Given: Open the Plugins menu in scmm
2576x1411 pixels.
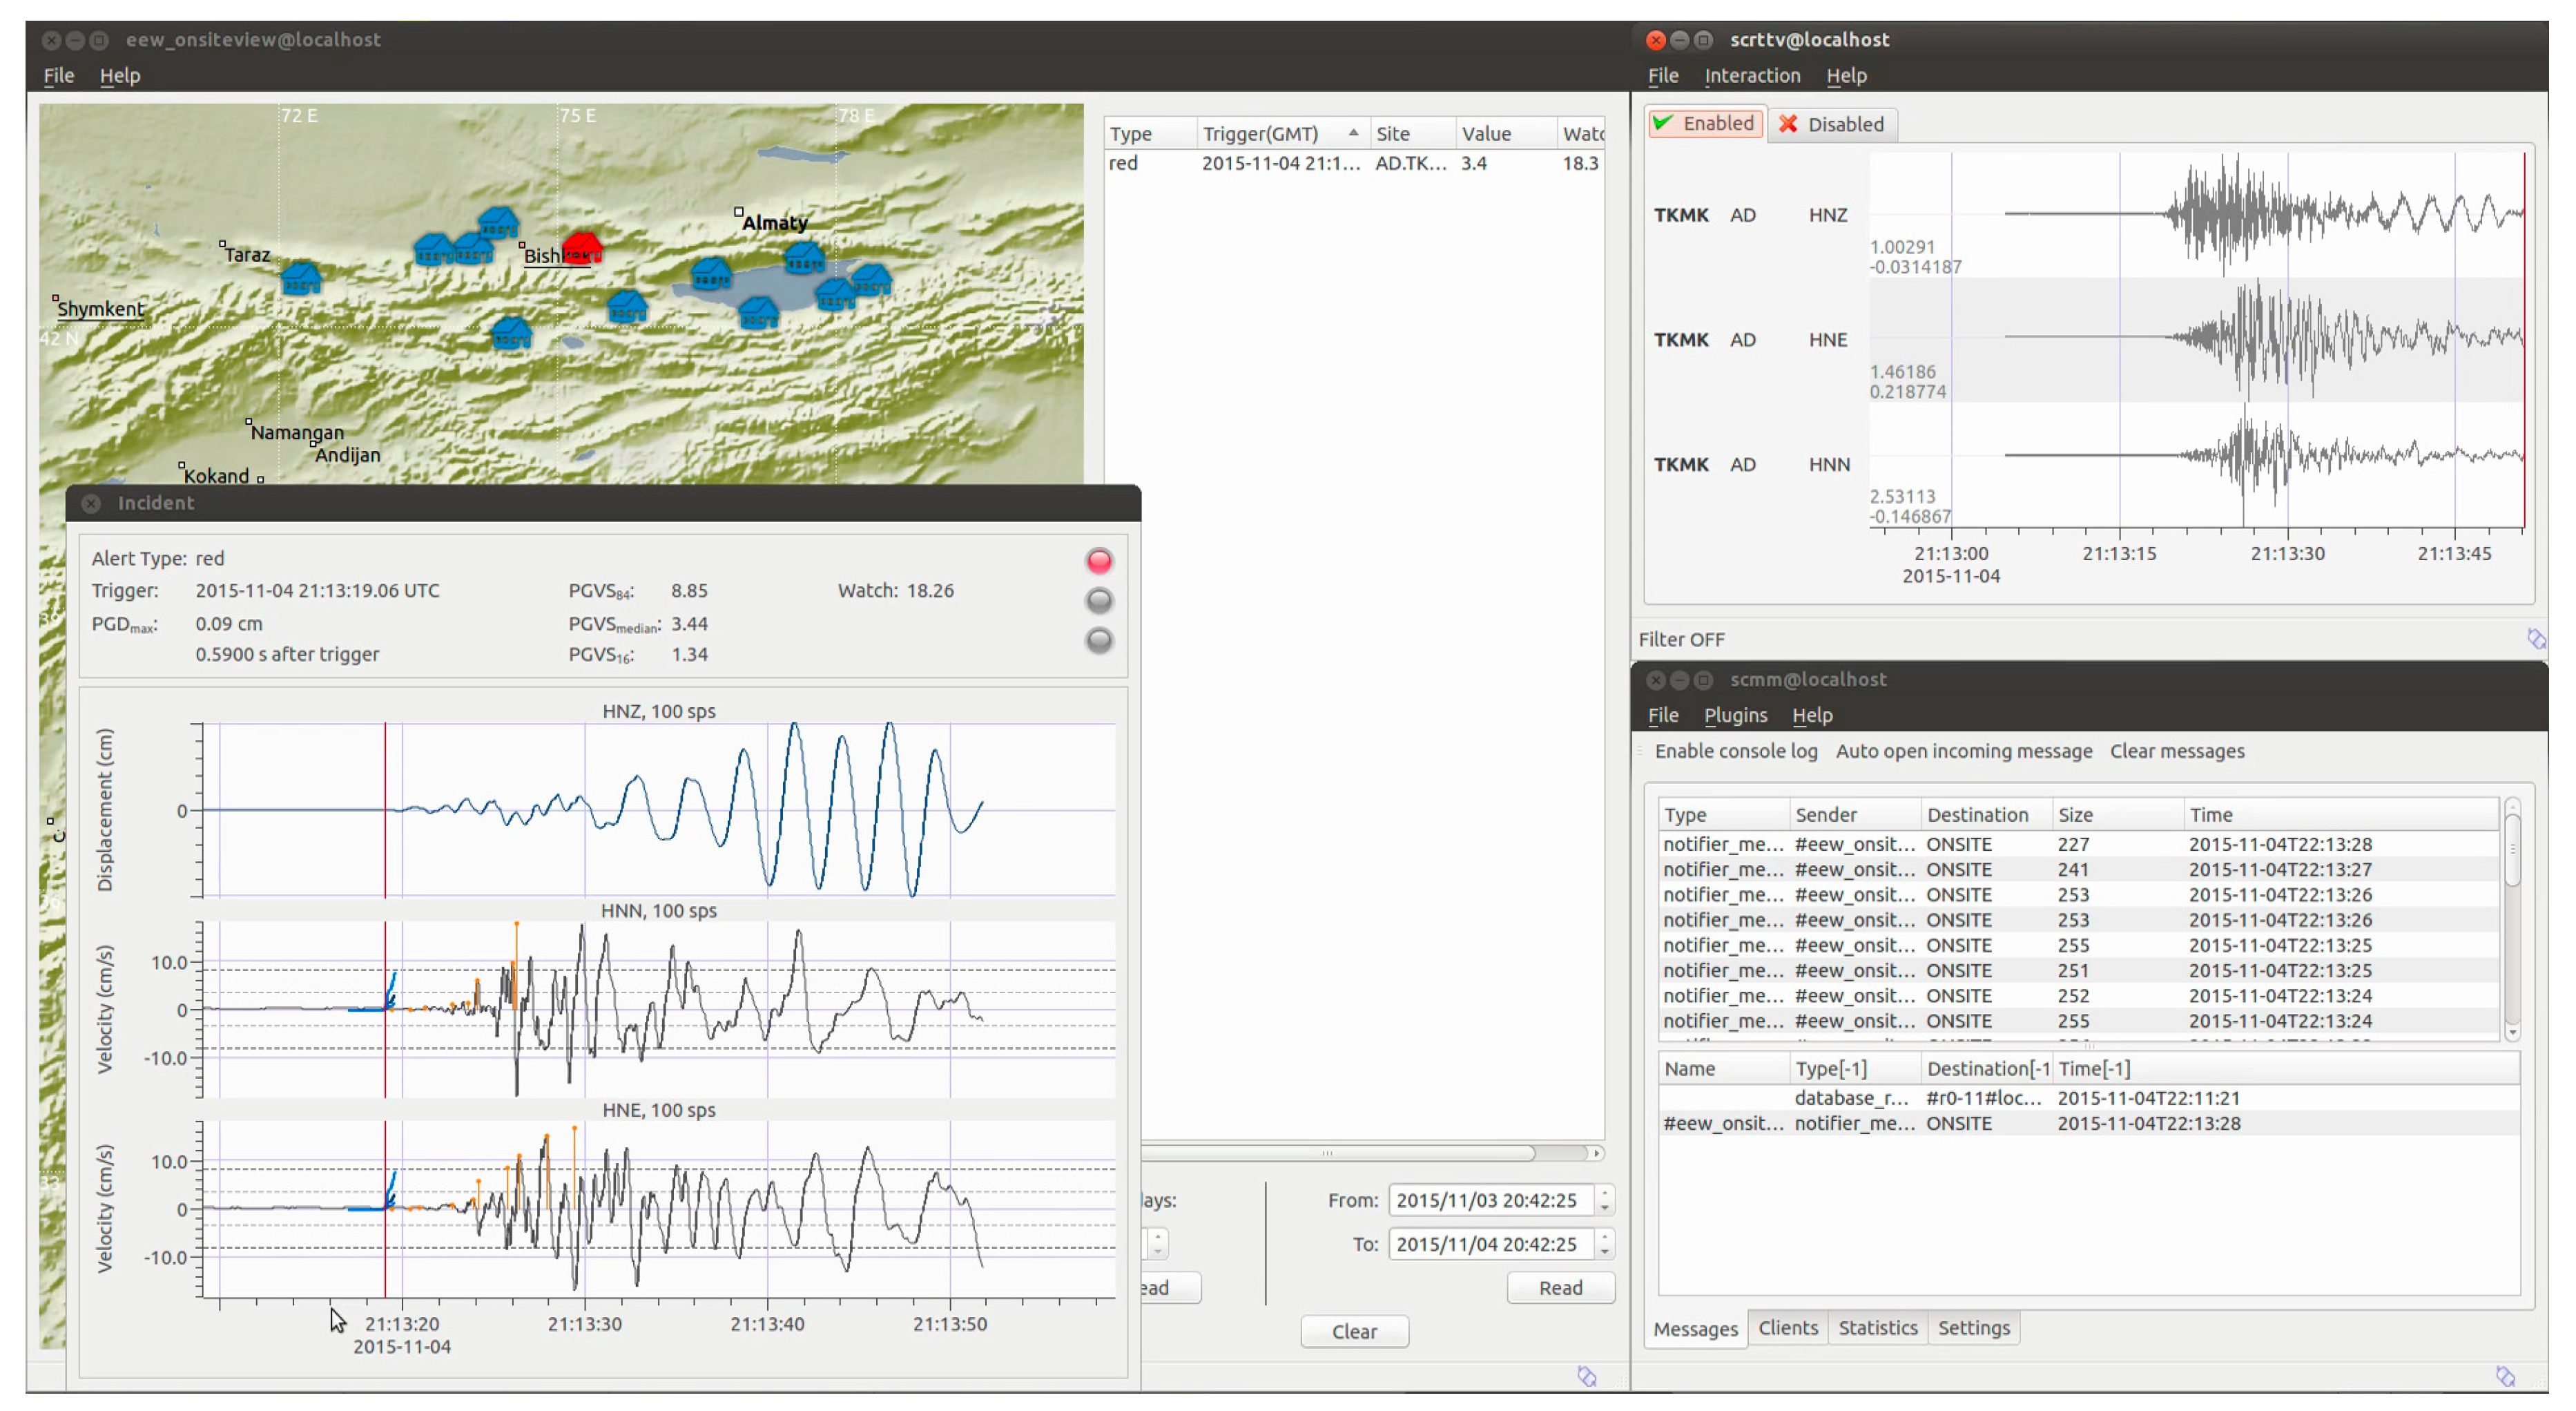Looking at the screenshot, I should 1735,715.
